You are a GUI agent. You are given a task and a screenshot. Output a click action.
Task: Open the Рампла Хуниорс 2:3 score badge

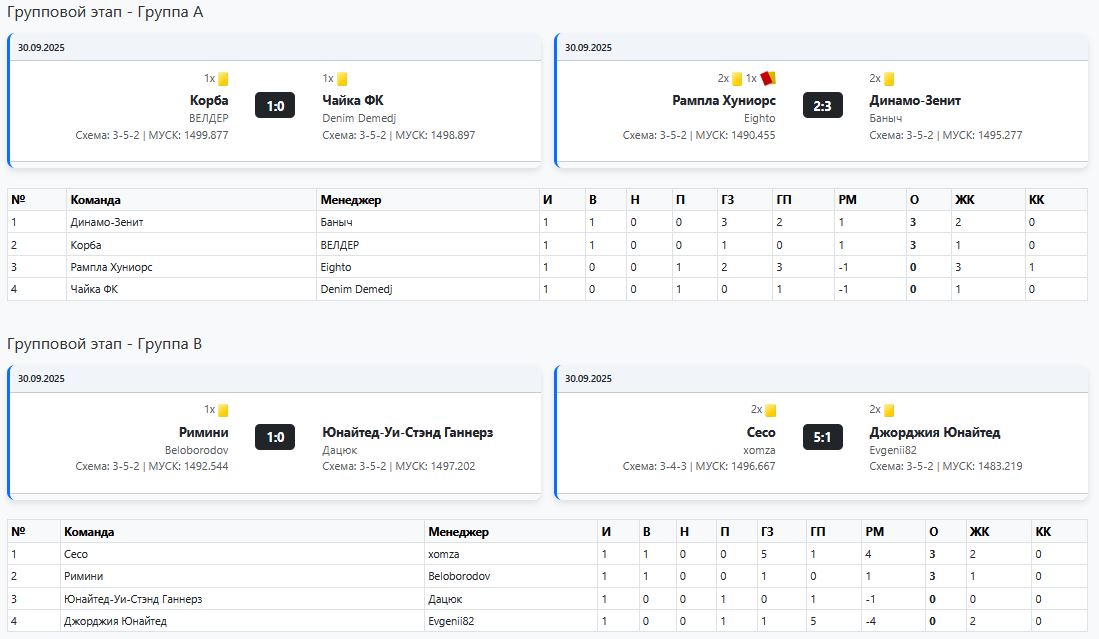click(x=822, y=105)
